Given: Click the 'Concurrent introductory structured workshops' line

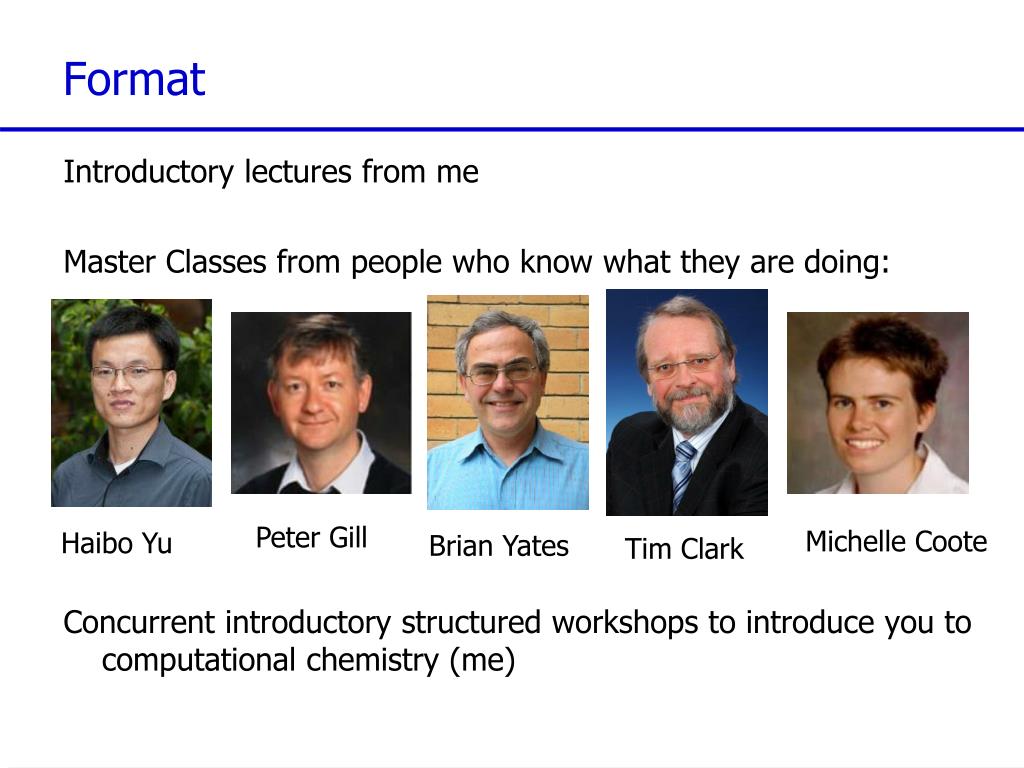Looking at the screenshot, I should point(517,622).
